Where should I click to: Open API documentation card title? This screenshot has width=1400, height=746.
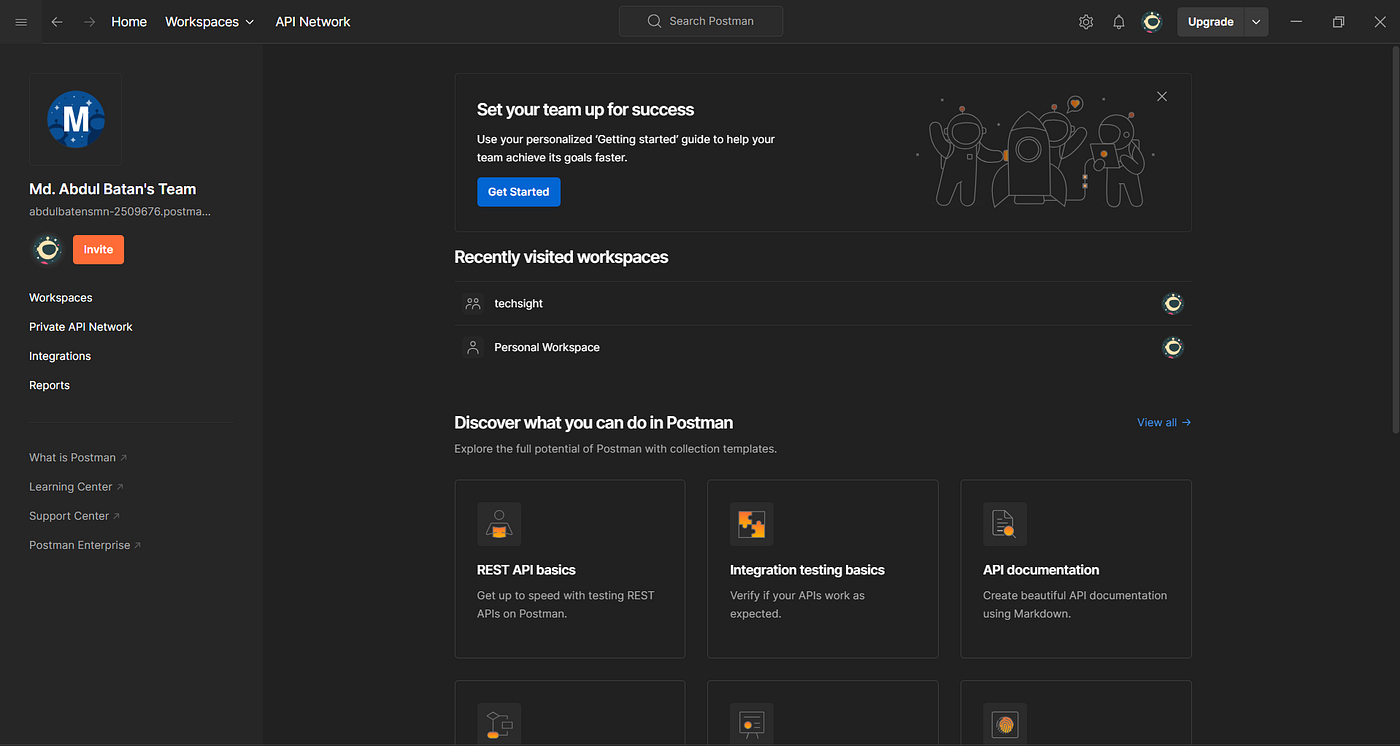[1041, 570]
